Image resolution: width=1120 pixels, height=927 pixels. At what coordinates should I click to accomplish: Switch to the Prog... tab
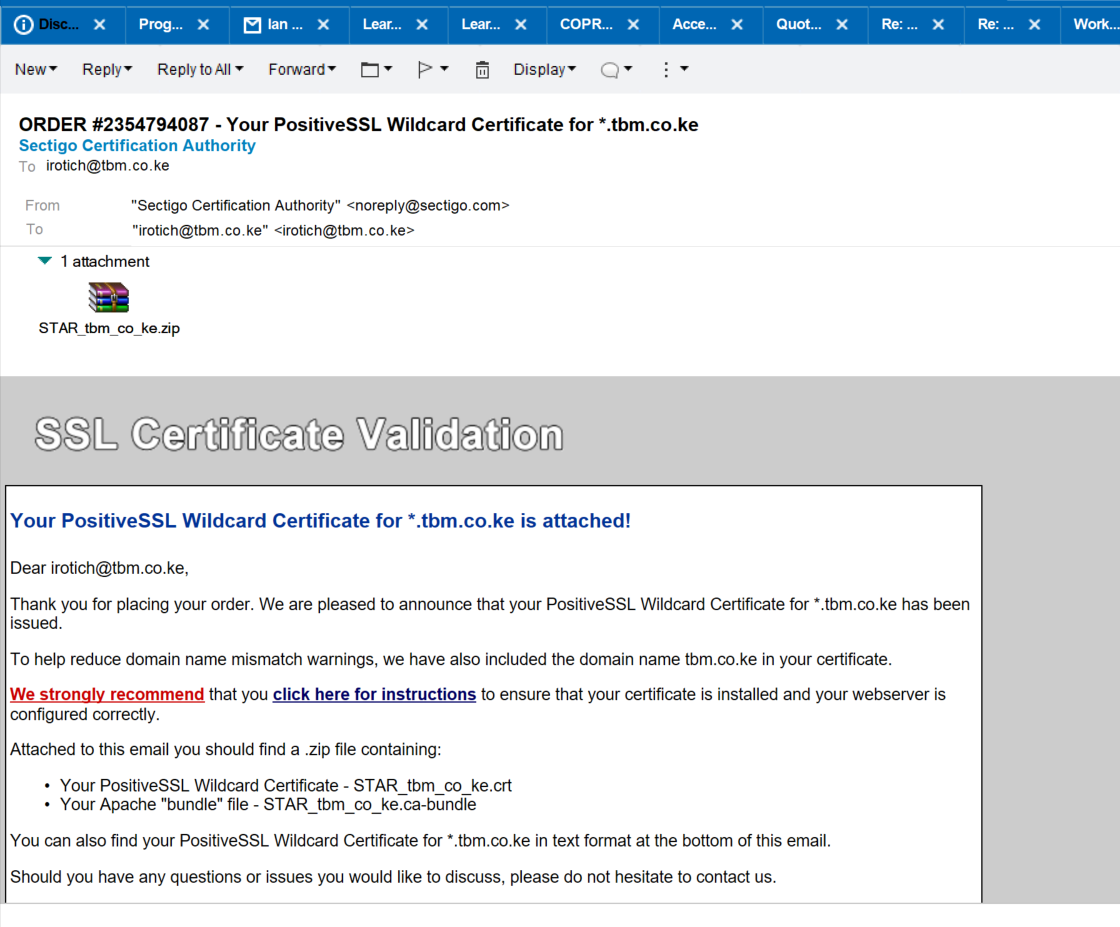(x=160, y=25)
